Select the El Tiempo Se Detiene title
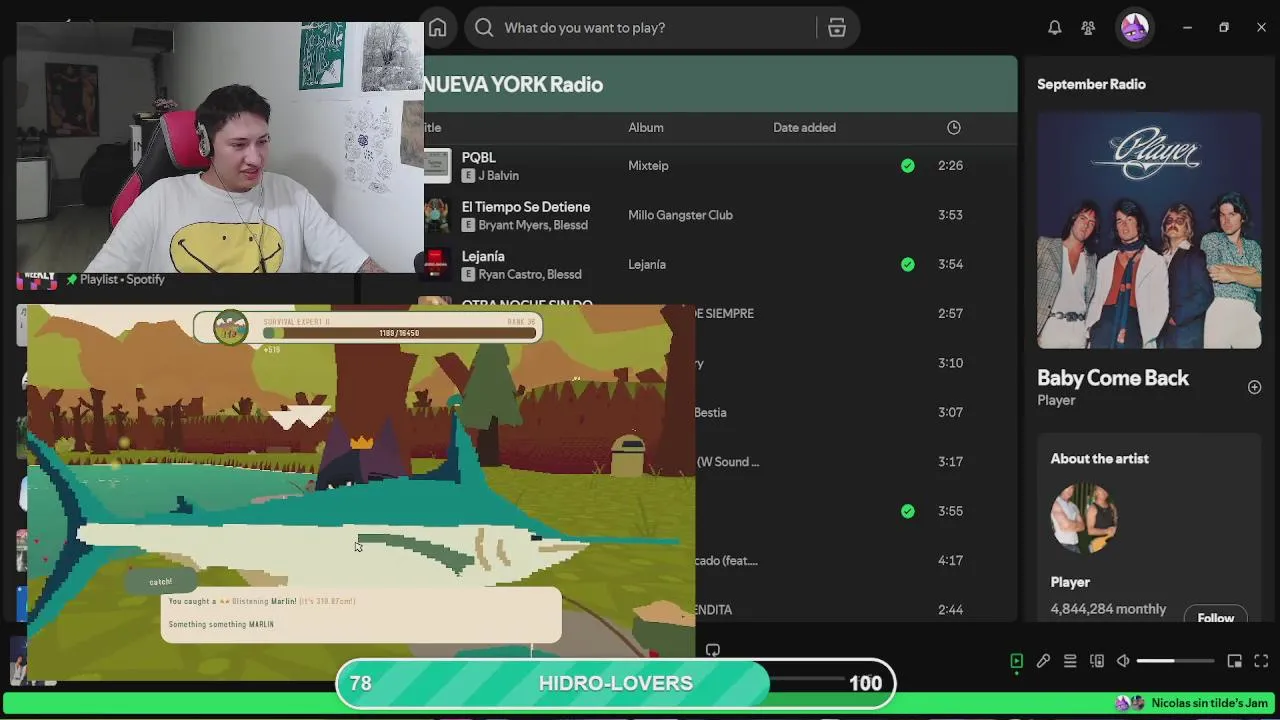The image size is (1280, 720). tap(525, 207)
